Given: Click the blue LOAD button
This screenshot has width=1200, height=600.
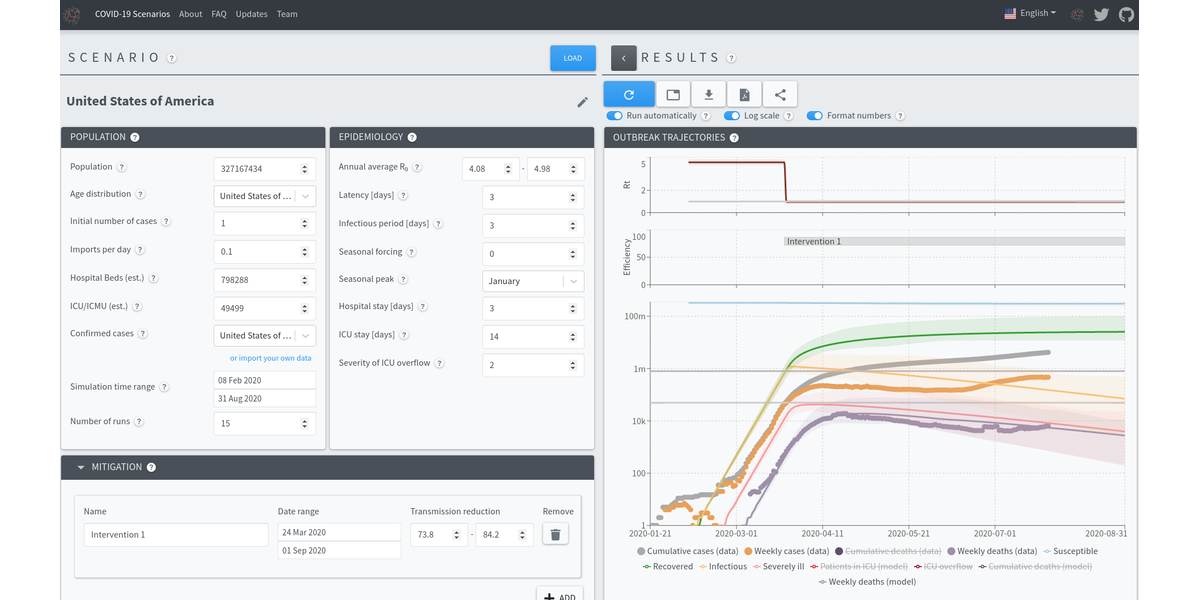Looking at the screenshot, I should (572, 58).
